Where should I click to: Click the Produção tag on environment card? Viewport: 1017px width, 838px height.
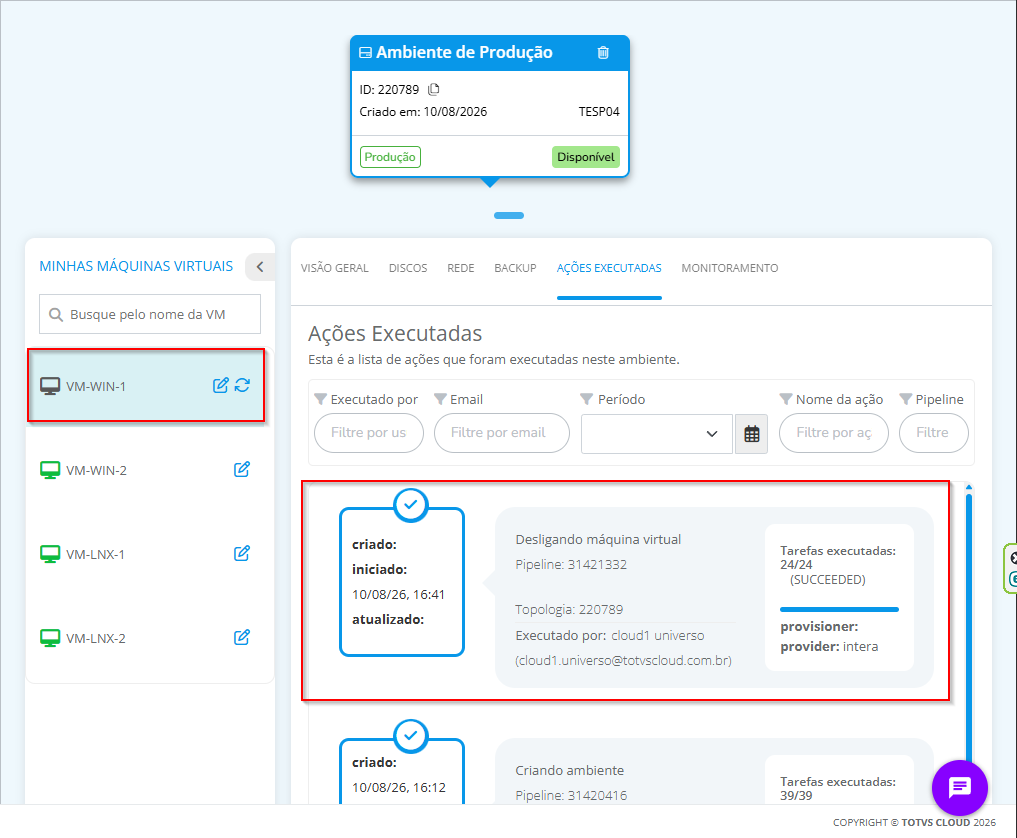click(x=390, y=157)
